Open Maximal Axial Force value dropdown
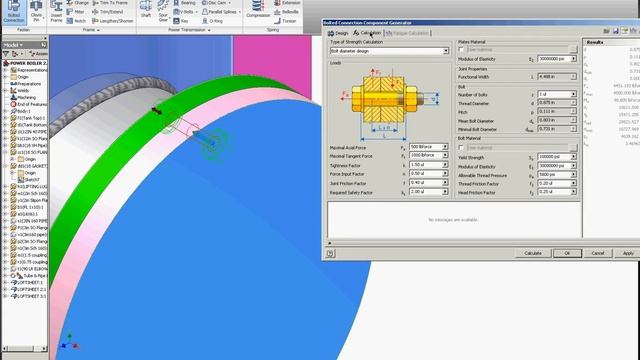Screen dimensions: 640x360 click(x=445, y=147)
